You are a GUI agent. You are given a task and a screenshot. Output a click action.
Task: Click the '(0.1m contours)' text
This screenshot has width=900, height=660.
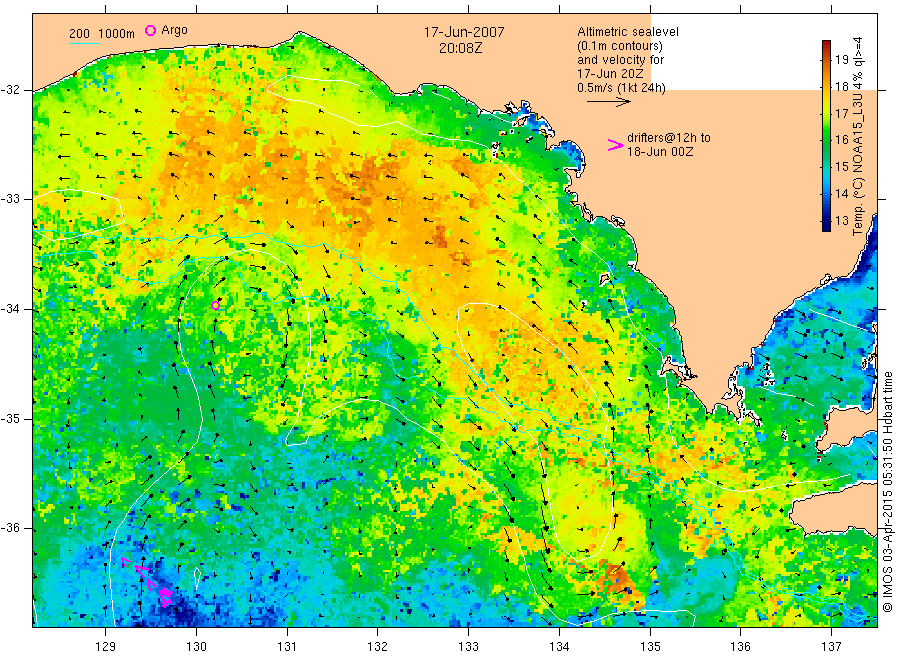click(x=620, y=46)
